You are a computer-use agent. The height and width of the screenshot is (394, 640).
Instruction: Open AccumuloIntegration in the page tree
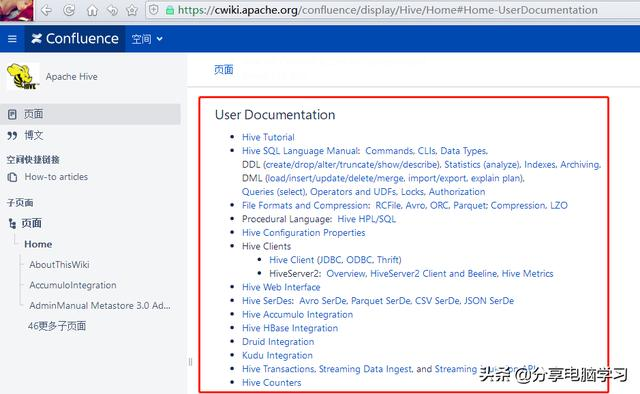point(73,285)
